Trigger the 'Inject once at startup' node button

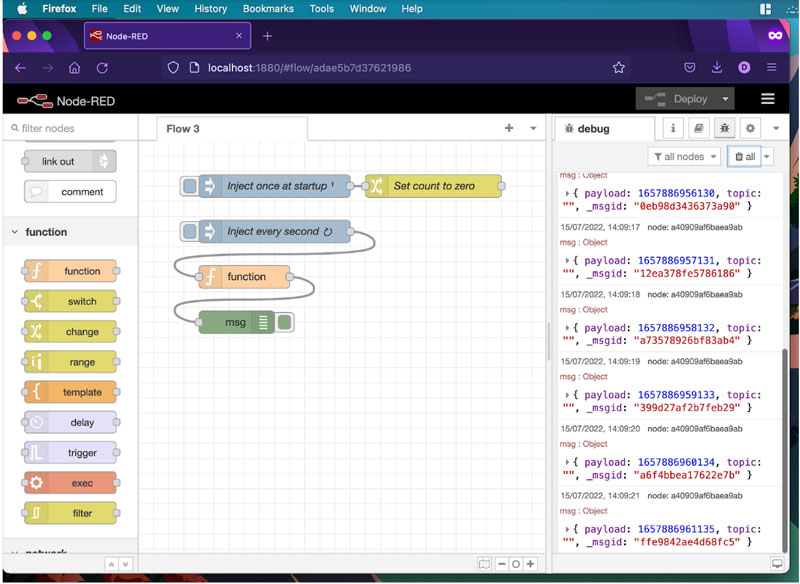click(189, 186)
